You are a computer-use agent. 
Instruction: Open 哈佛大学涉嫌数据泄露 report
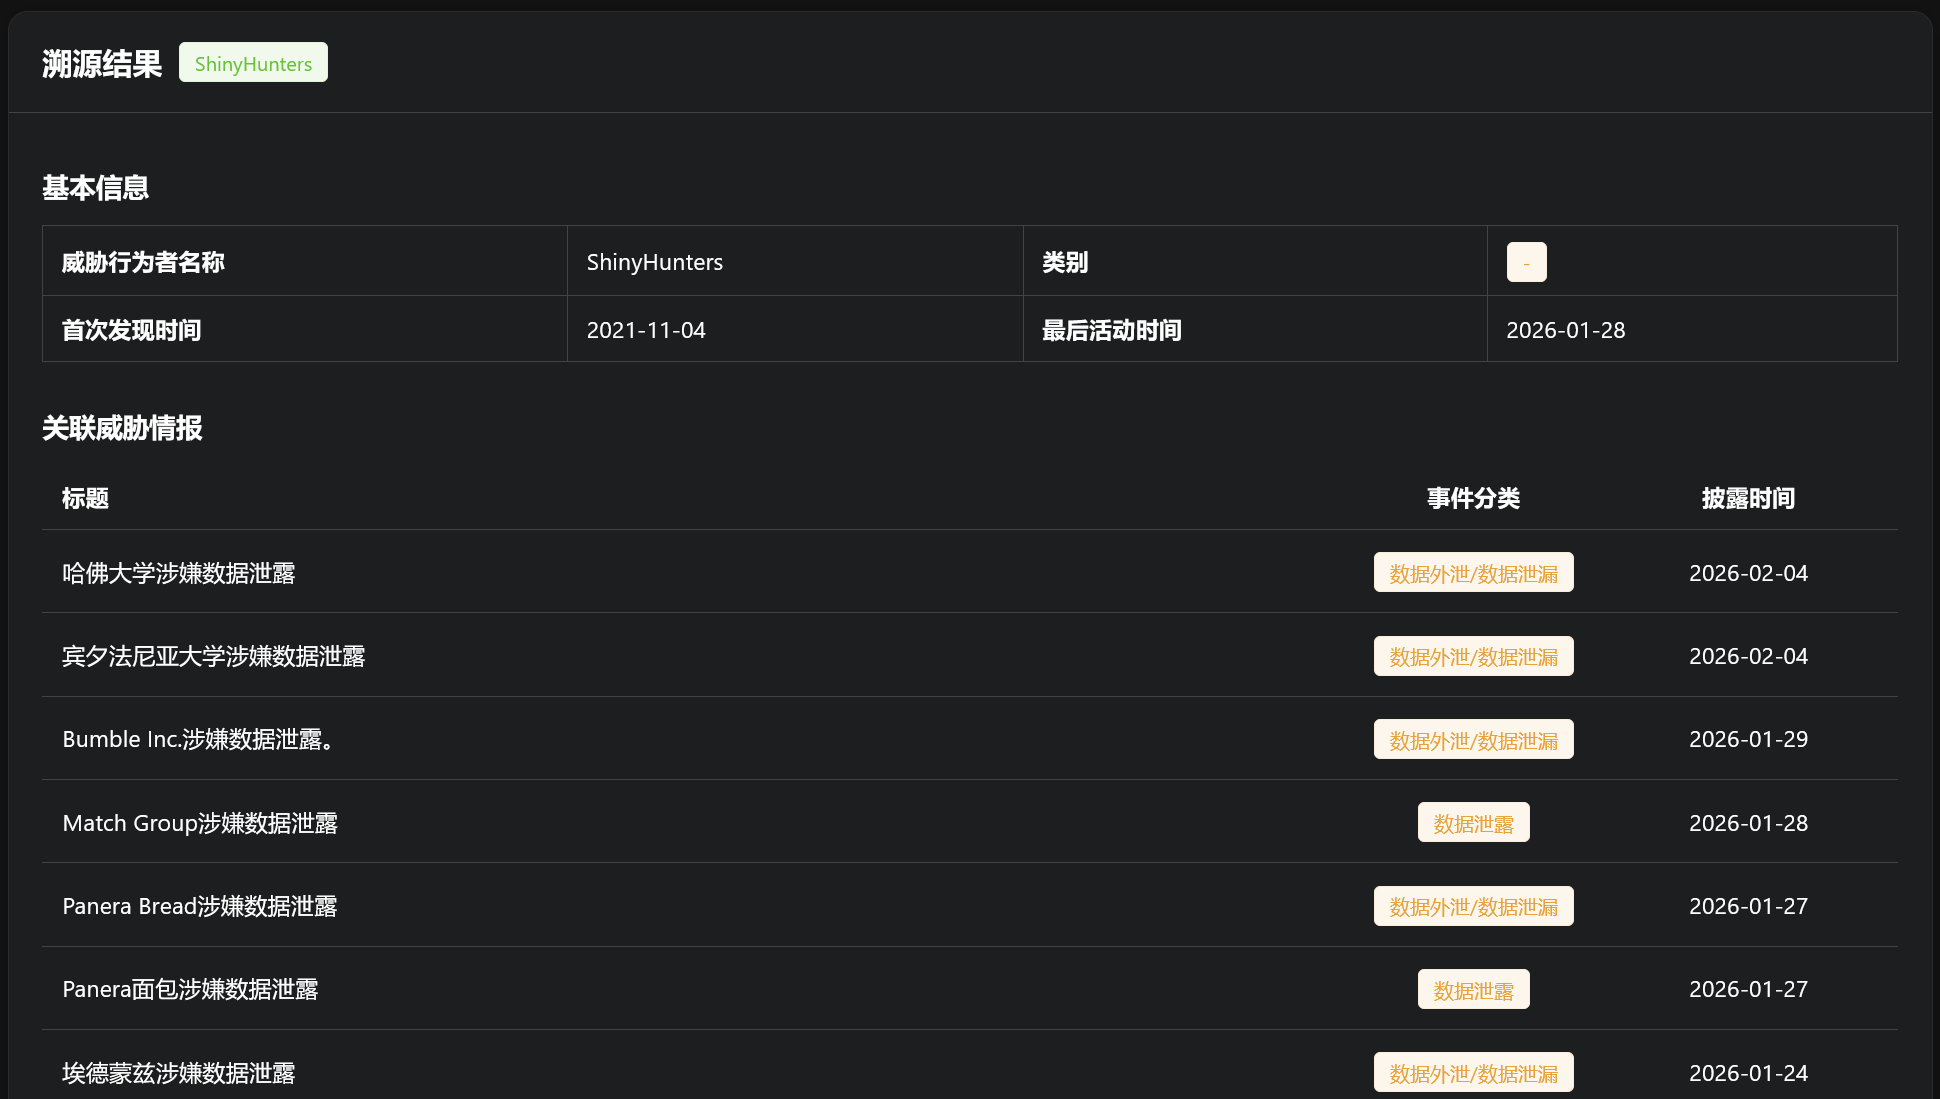point(179,573)
